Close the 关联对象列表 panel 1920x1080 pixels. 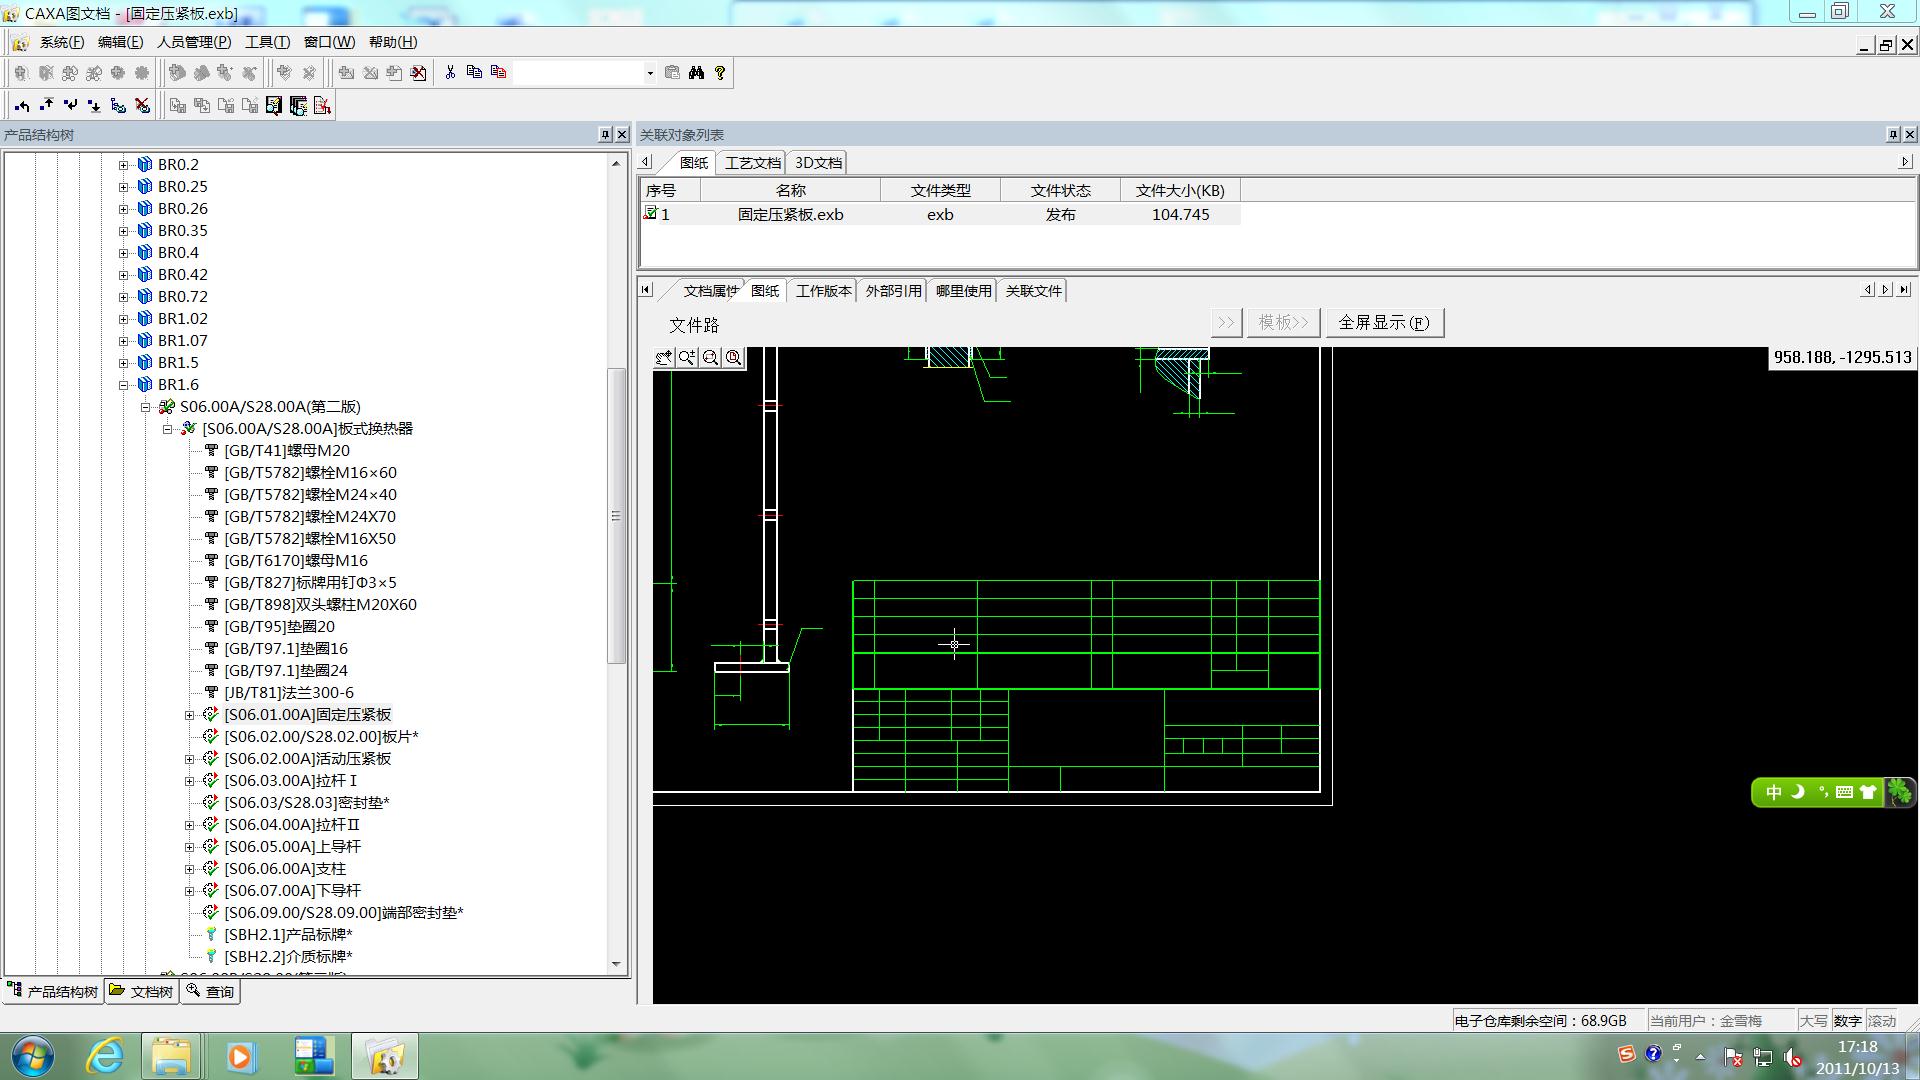1910,134
